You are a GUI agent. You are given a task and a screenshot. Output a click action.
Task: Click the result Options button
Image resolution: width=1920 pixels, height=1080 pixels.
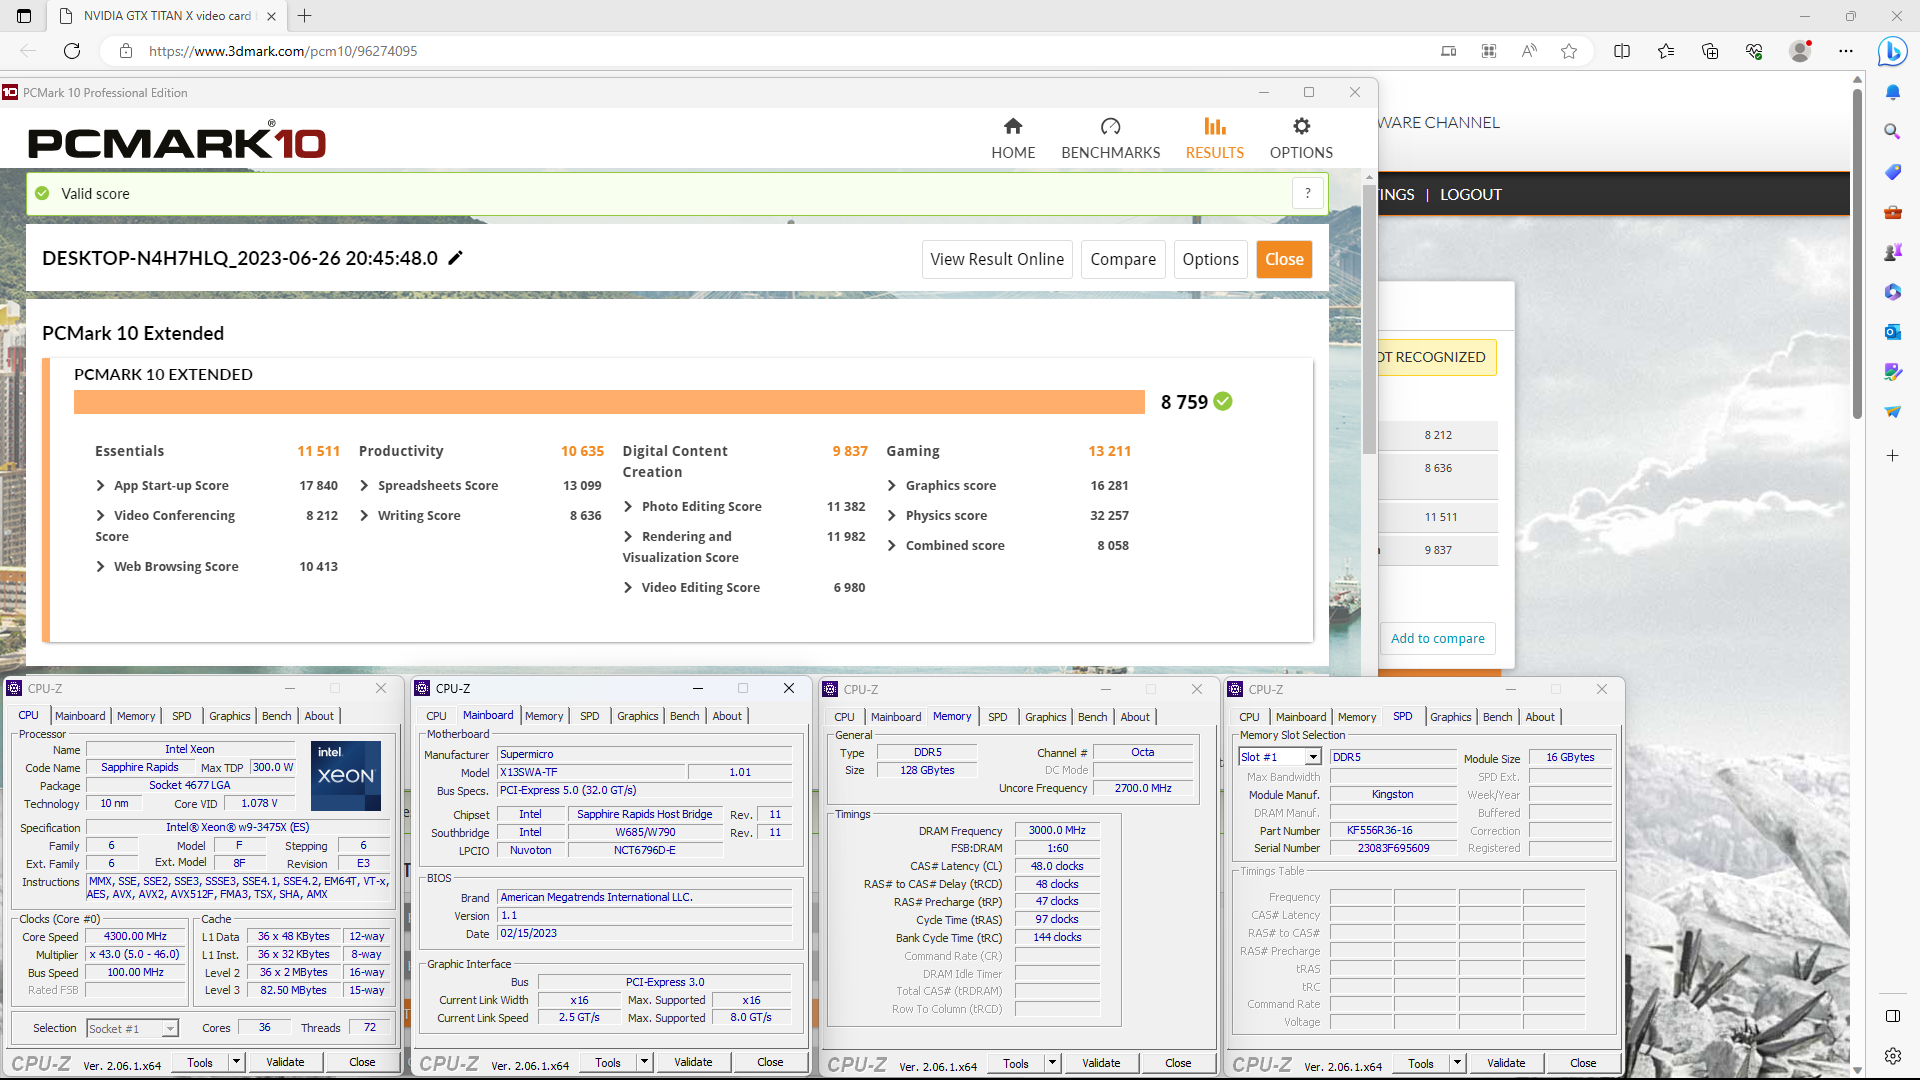coord(1210,259)
